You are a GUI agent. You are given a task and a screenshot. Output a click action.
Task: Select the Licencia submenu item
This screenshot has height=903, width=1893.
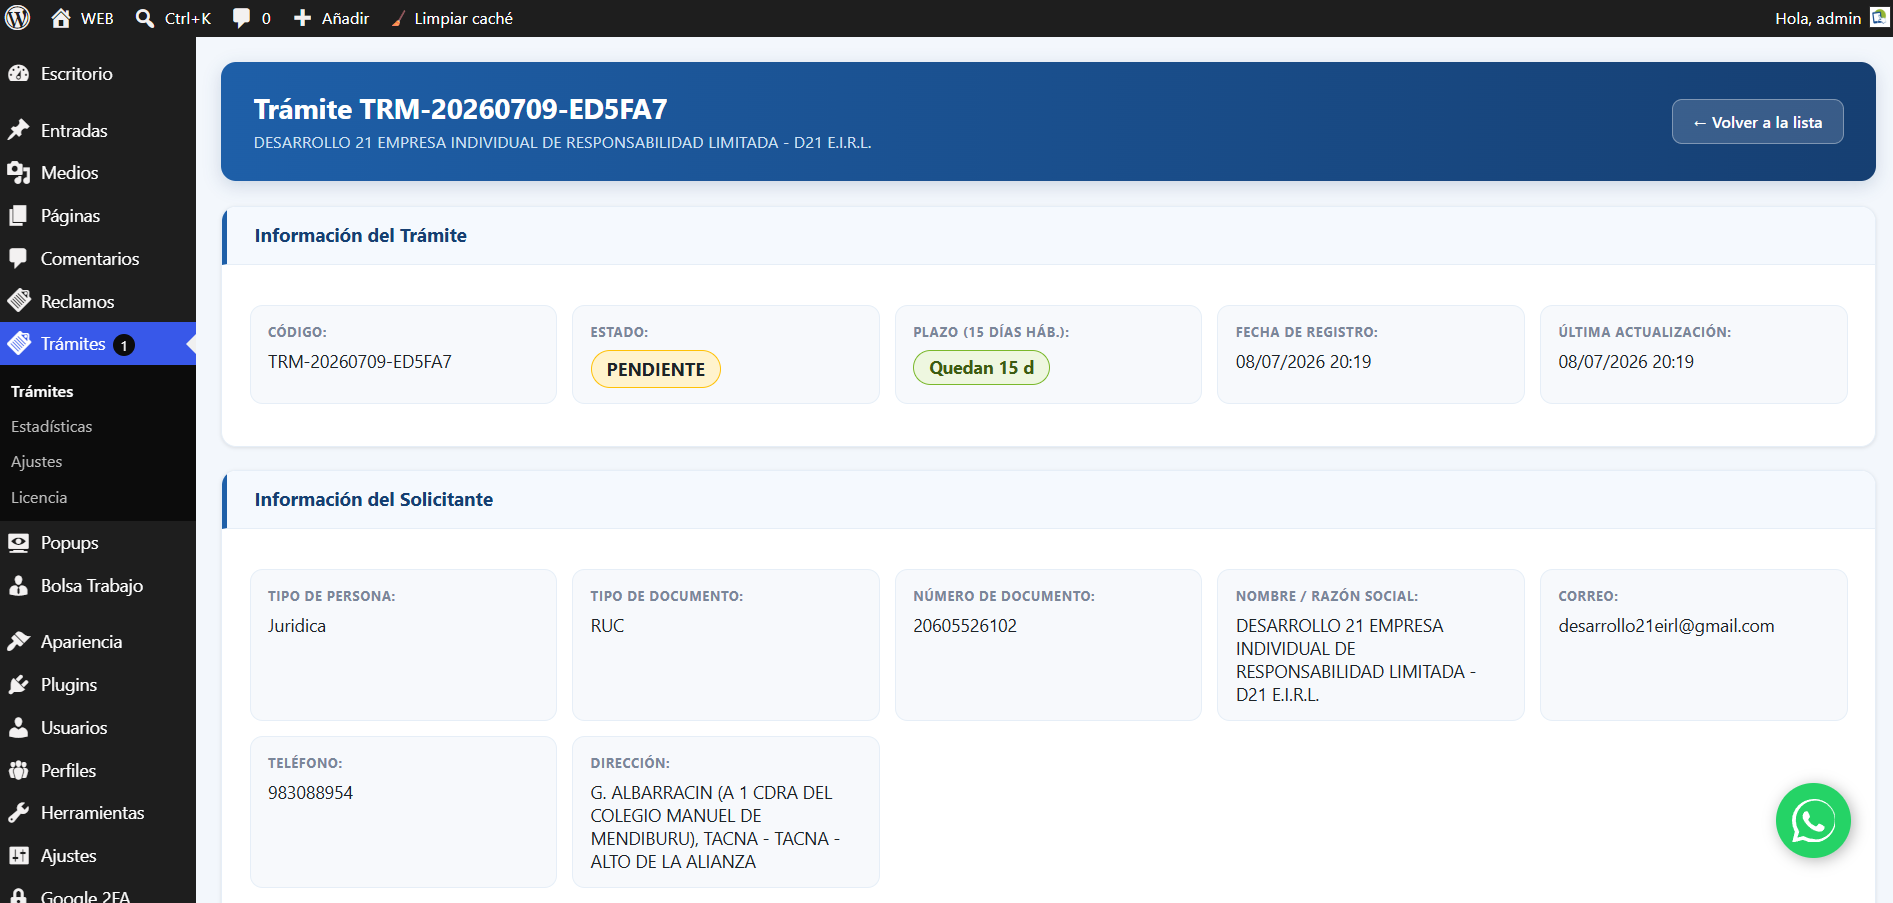39,497
